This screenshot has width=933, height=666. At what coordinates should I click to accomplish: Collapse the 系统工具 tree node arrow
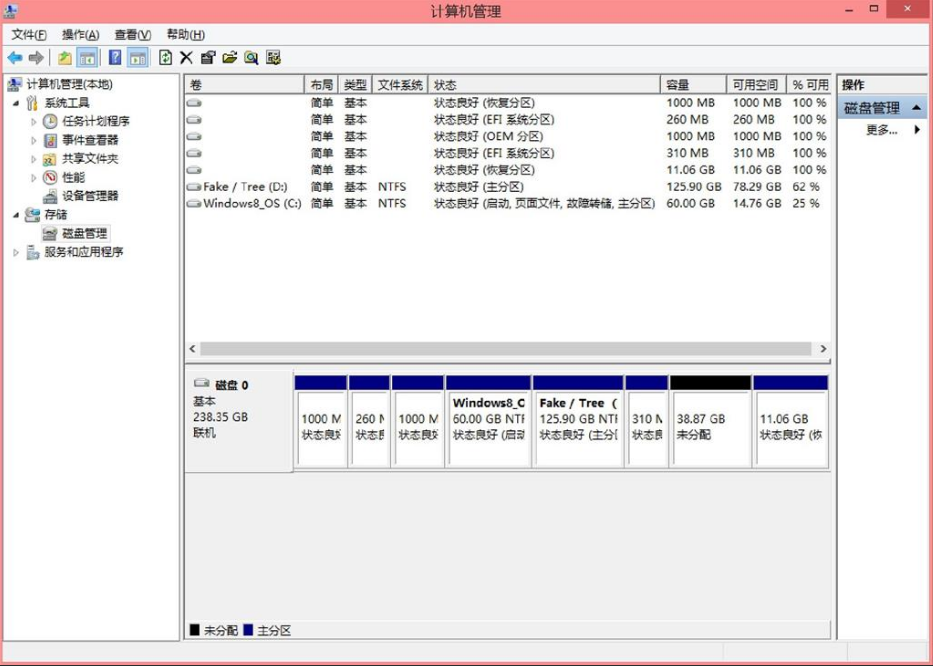(x=16, y=103)
